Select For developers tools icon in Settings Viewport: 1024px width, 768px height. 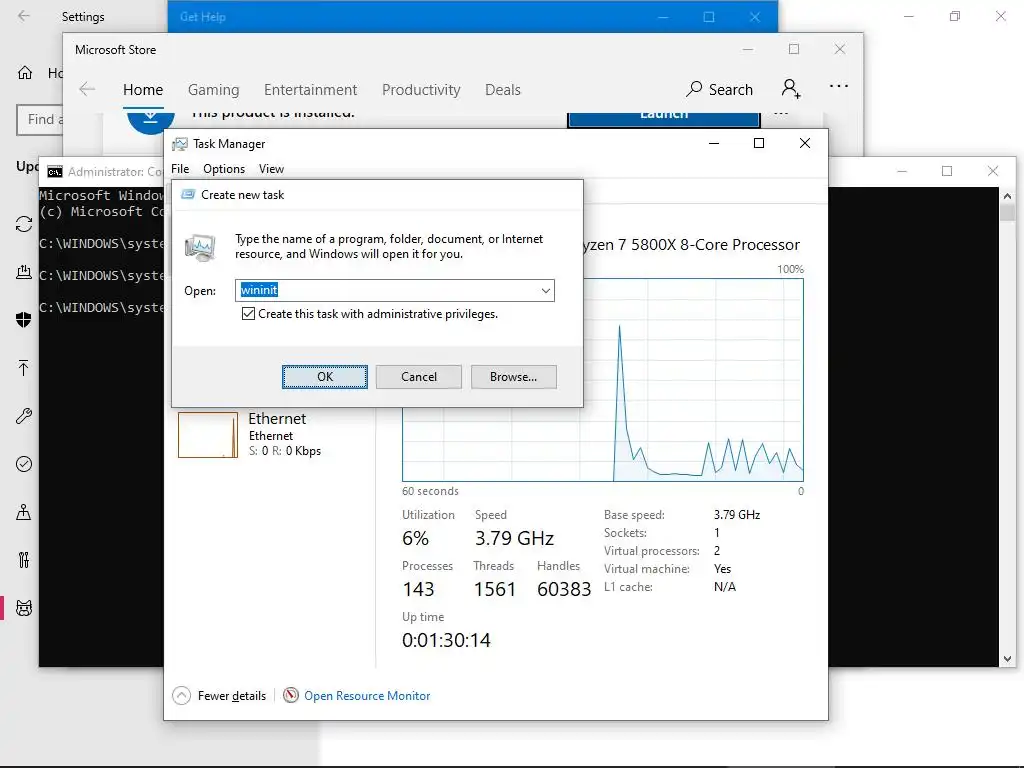coord(24,560)
